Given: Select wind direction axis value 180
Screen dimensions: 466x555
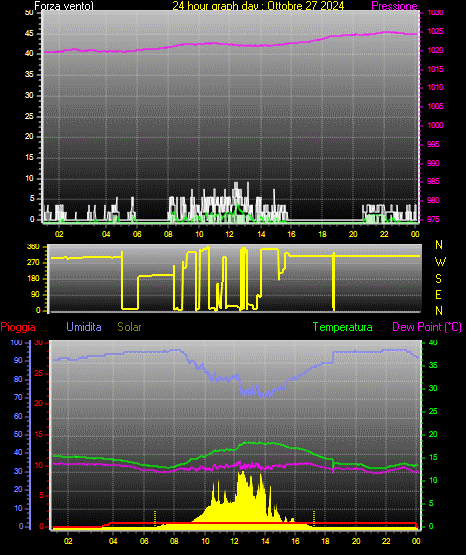Looking at the screenshot, I should point(33,279).
